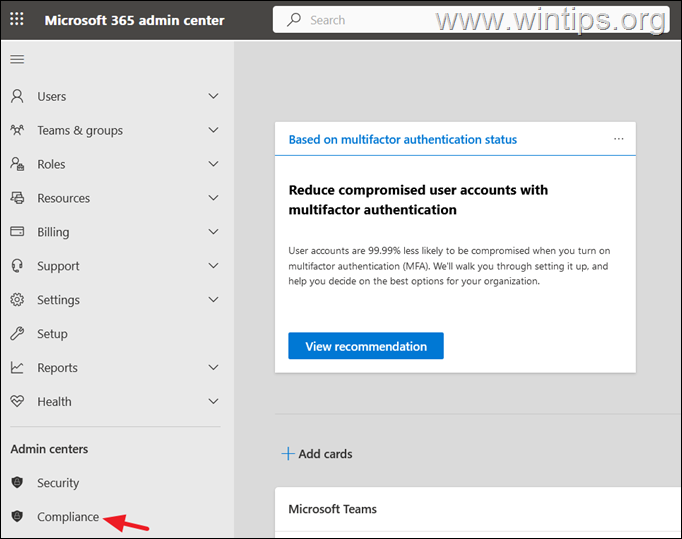
Task: Click the Teams & groups people icon
Action: coord(17,130)
